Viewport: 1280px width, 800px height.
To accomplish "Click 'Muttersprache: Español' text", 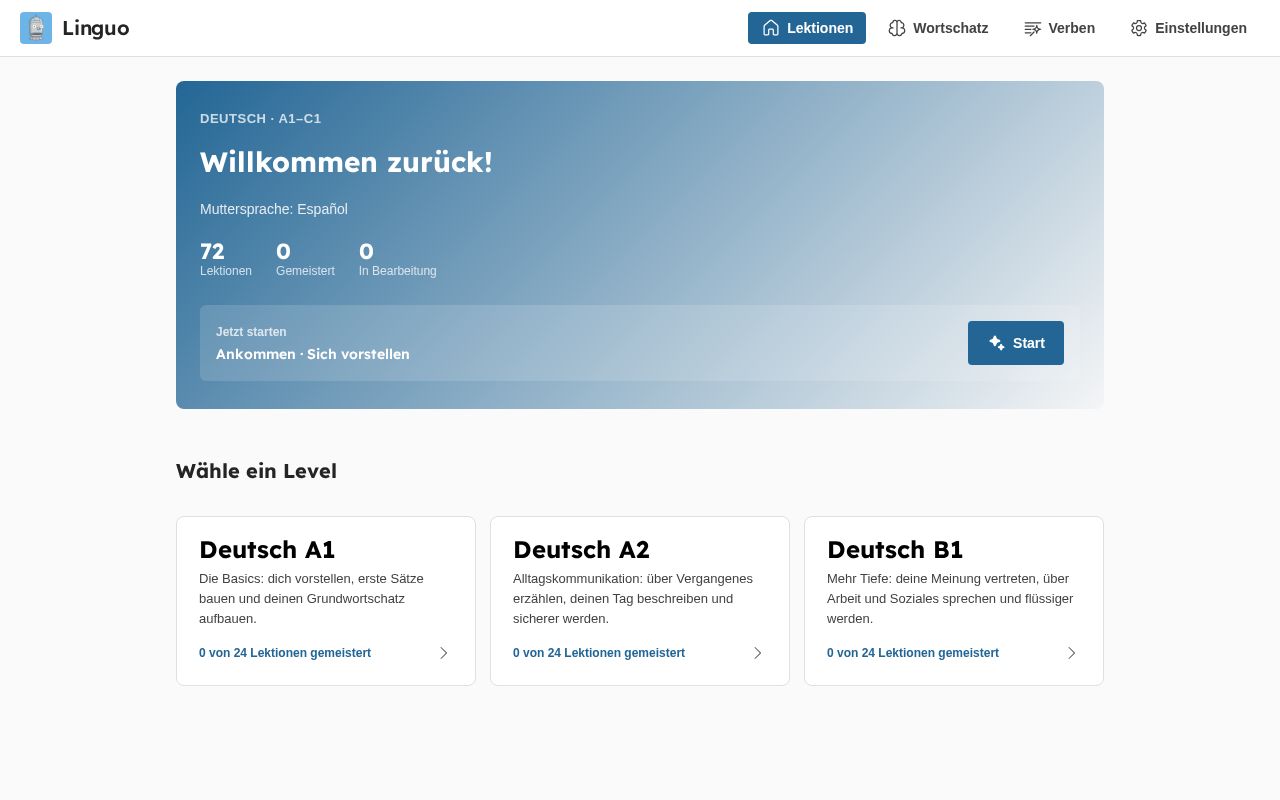I will (274, 209).
